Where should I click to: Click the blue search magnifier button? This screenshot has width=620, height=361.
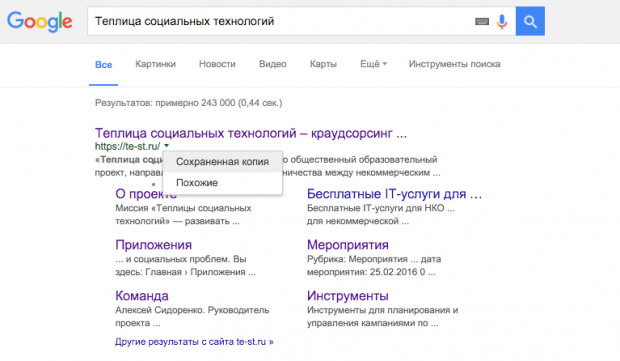pos(530,21)
